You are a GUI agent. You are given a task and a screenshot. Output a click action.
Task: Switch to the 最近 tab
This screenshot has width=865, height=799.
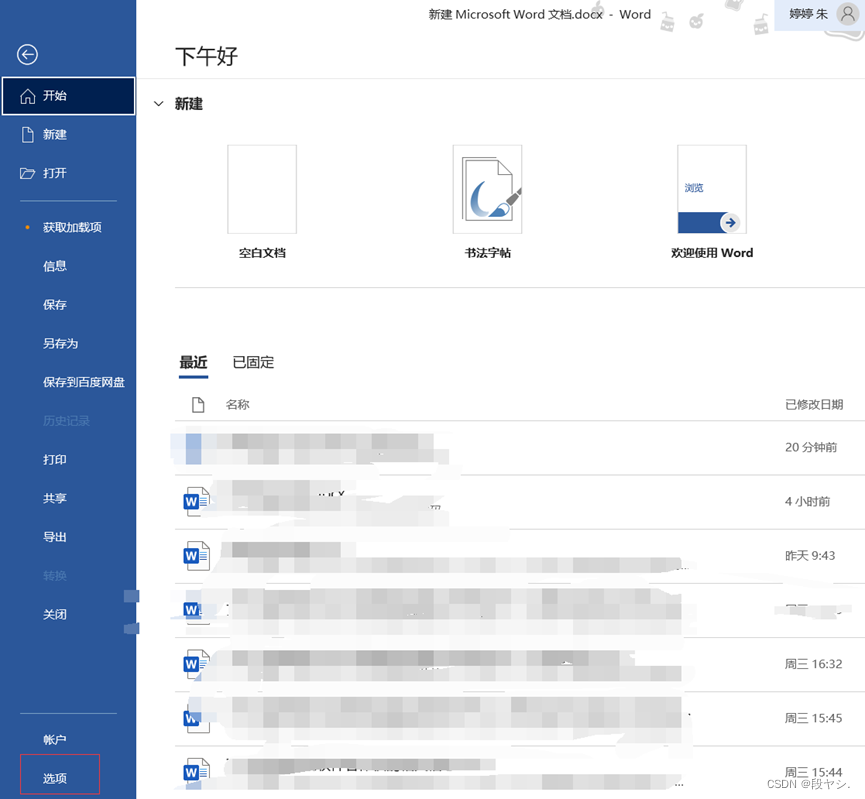pyautogui.click(x=193, y=363)
